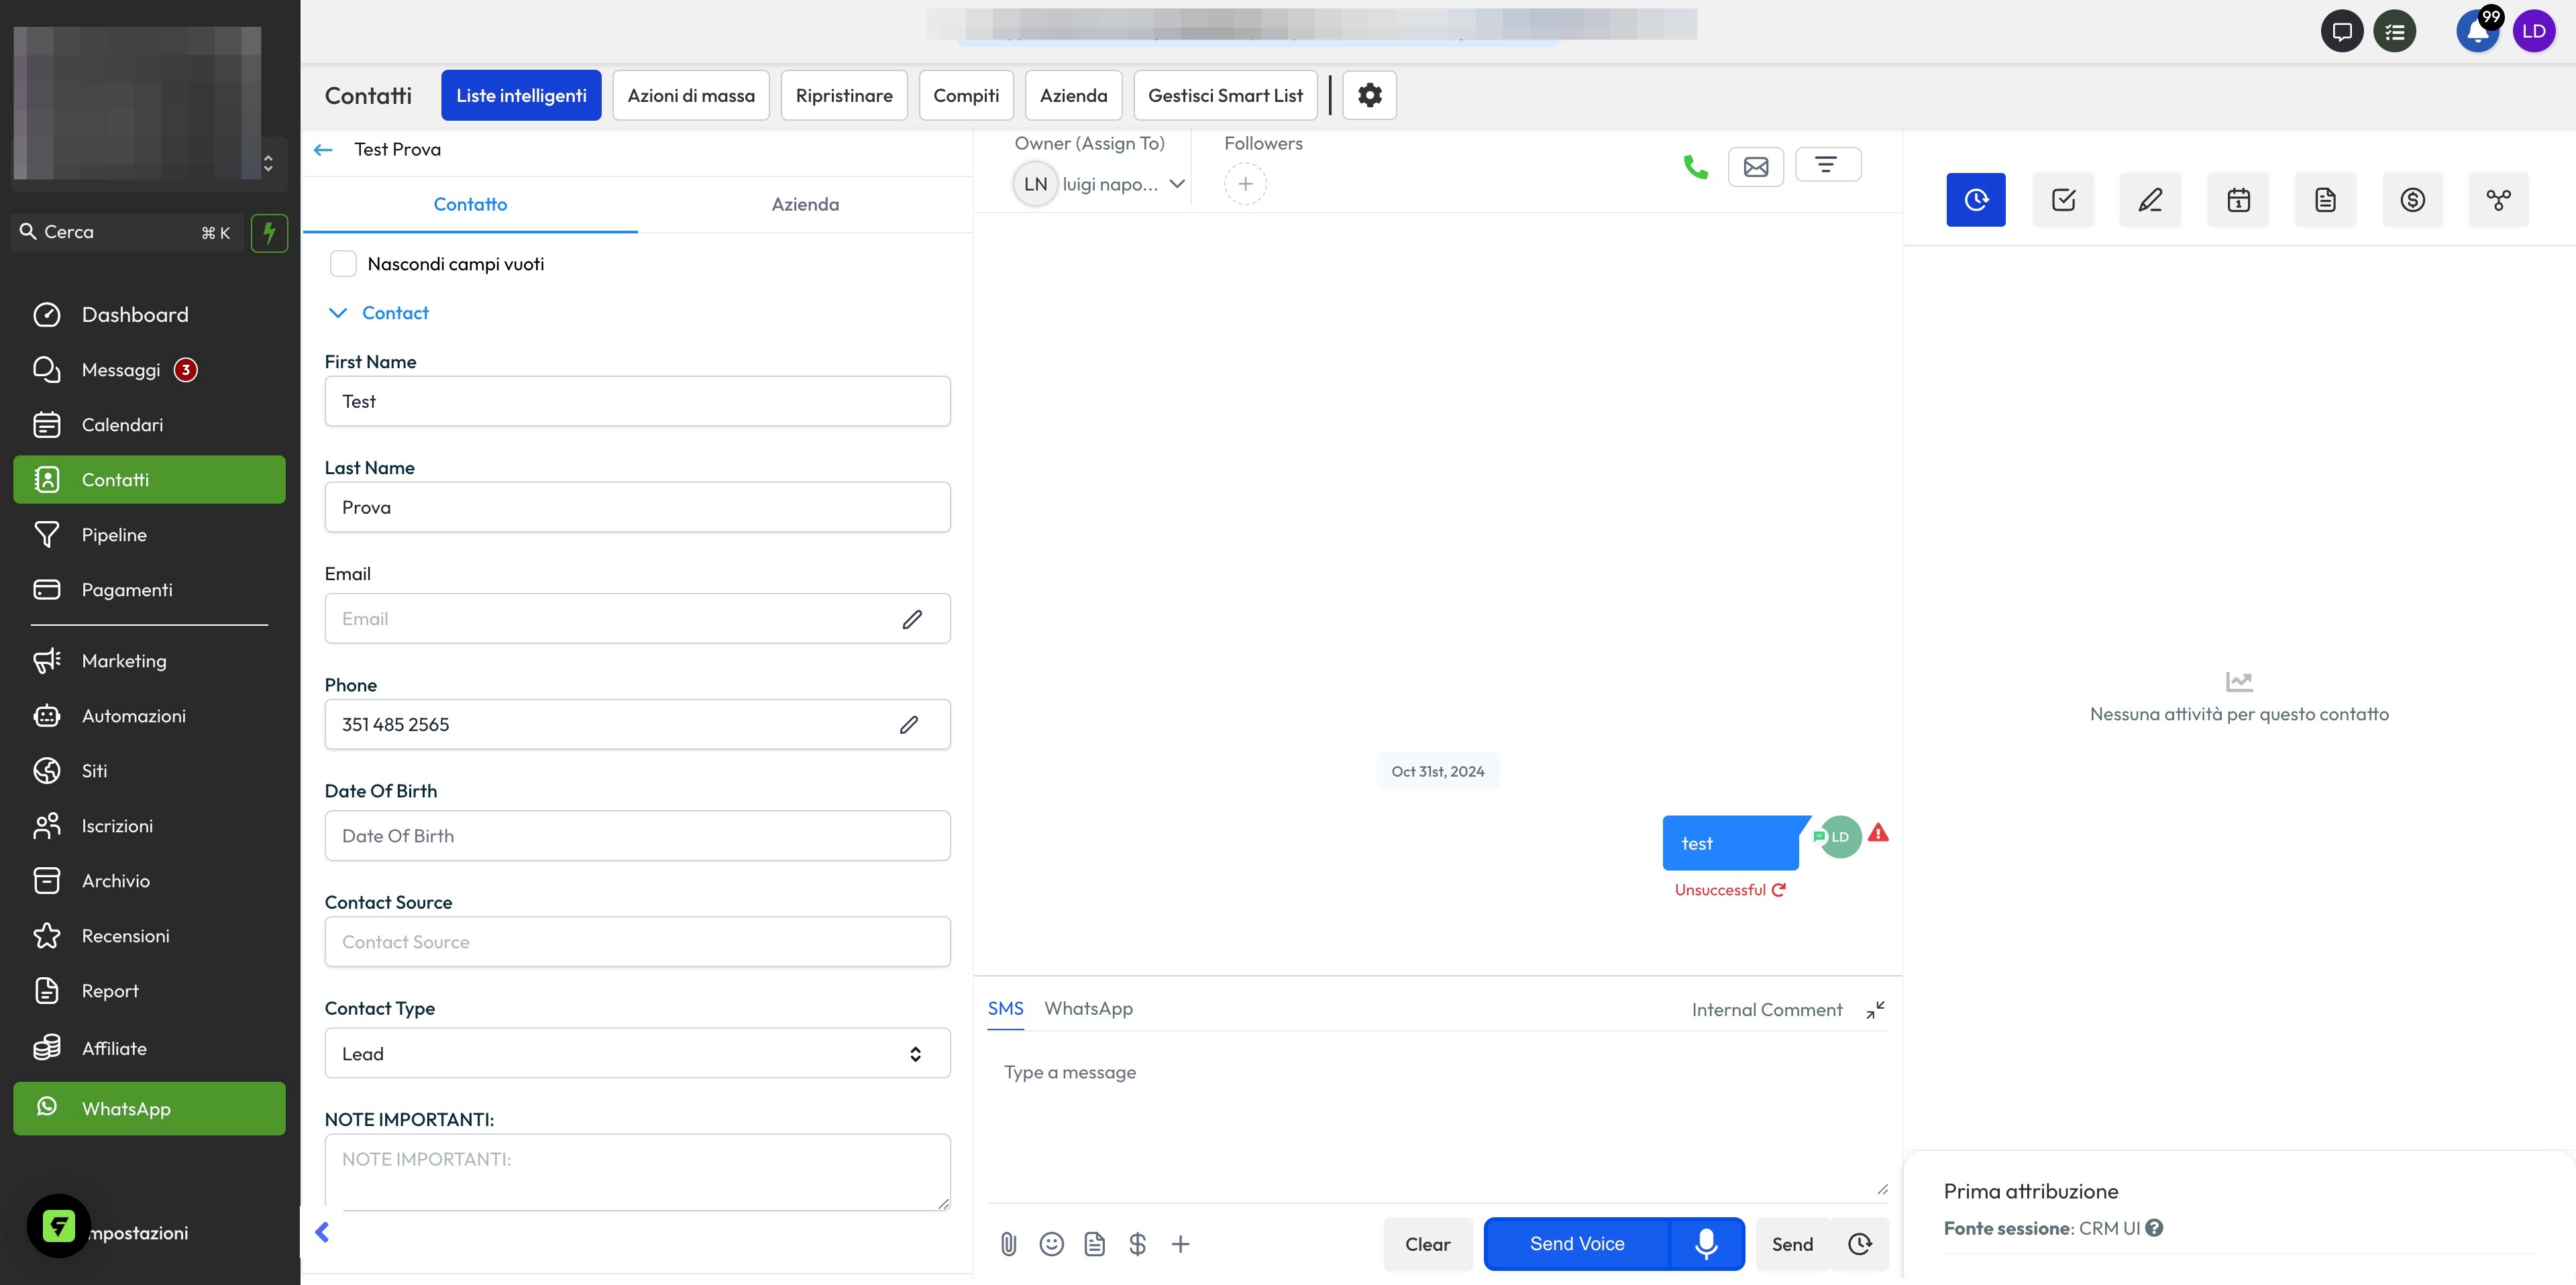Click the conversation filter icon

click(x=1827, y=165)
